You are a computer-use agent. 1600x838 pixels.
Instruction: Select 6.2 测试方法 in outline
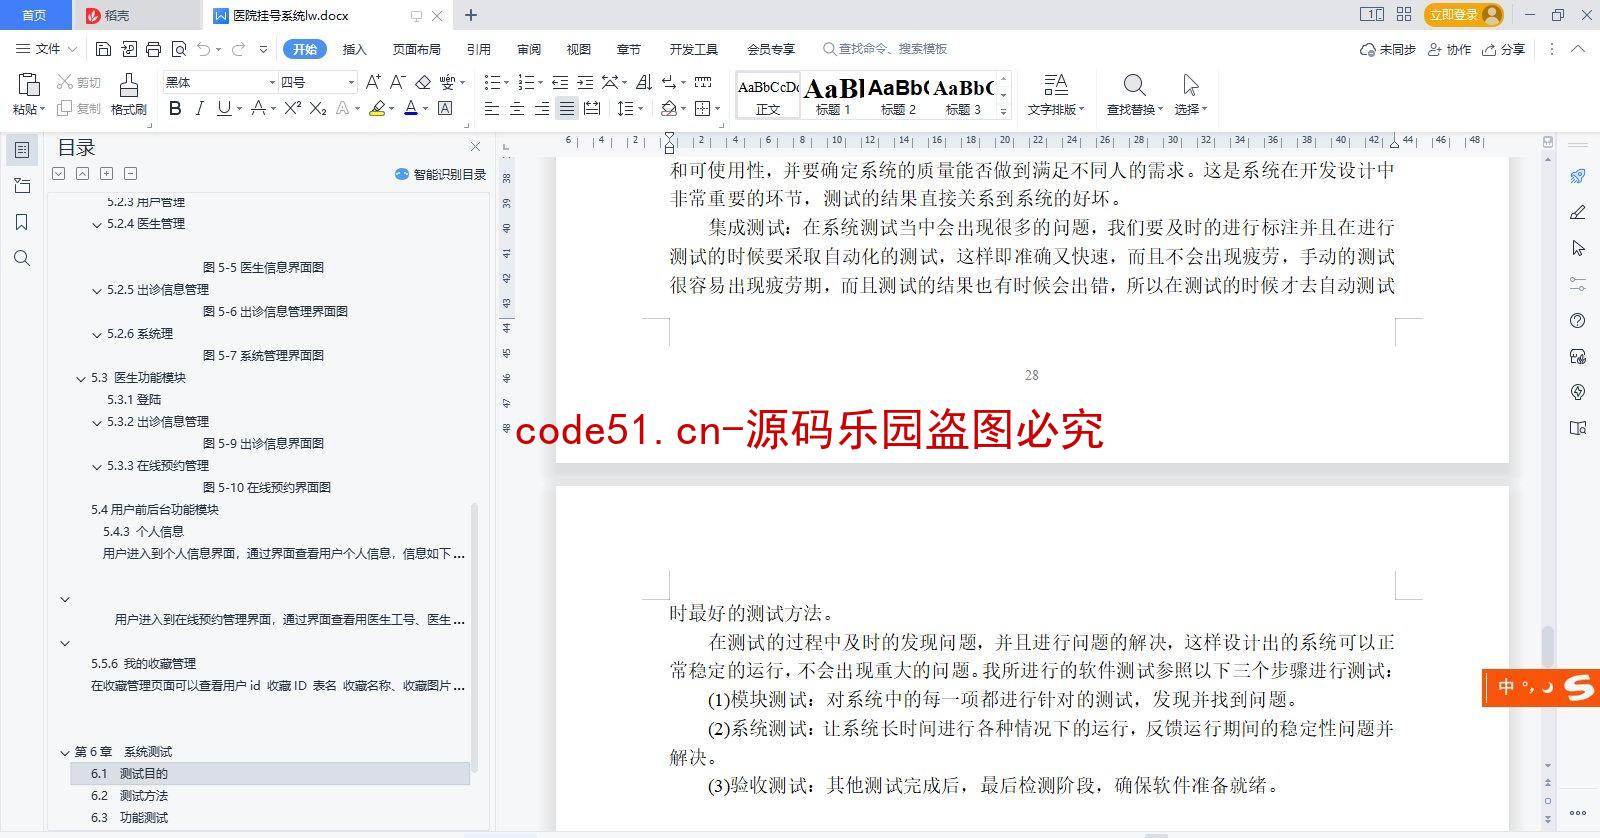[x=129, y=796]
